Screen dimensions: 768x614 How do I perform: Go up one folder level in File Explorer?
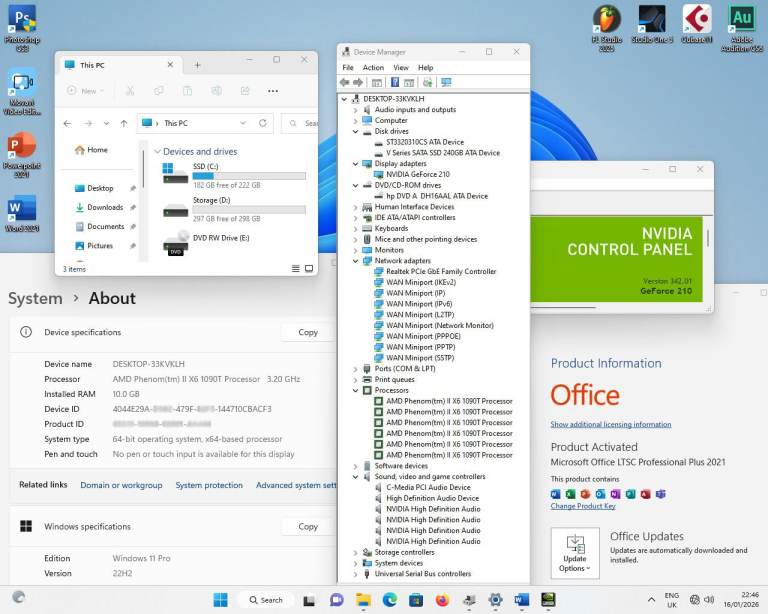pyautogui.click(x=124, y=123)
